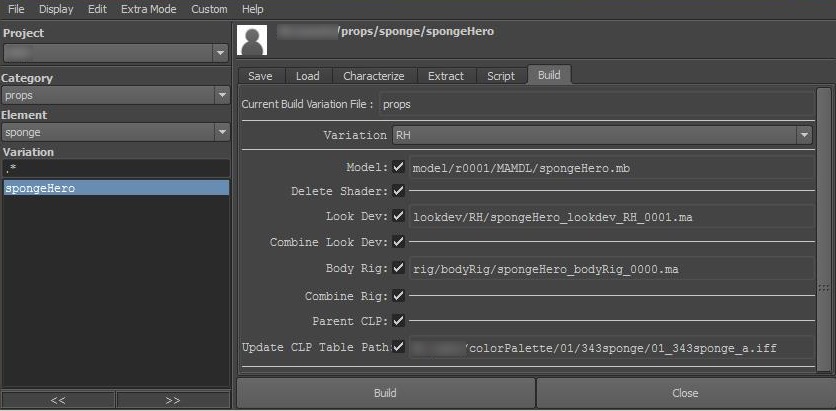Click the Model path field spongeHero.mb
This screenshot has width=836, height=411.
pyautogui.click(x=611, y=168)
